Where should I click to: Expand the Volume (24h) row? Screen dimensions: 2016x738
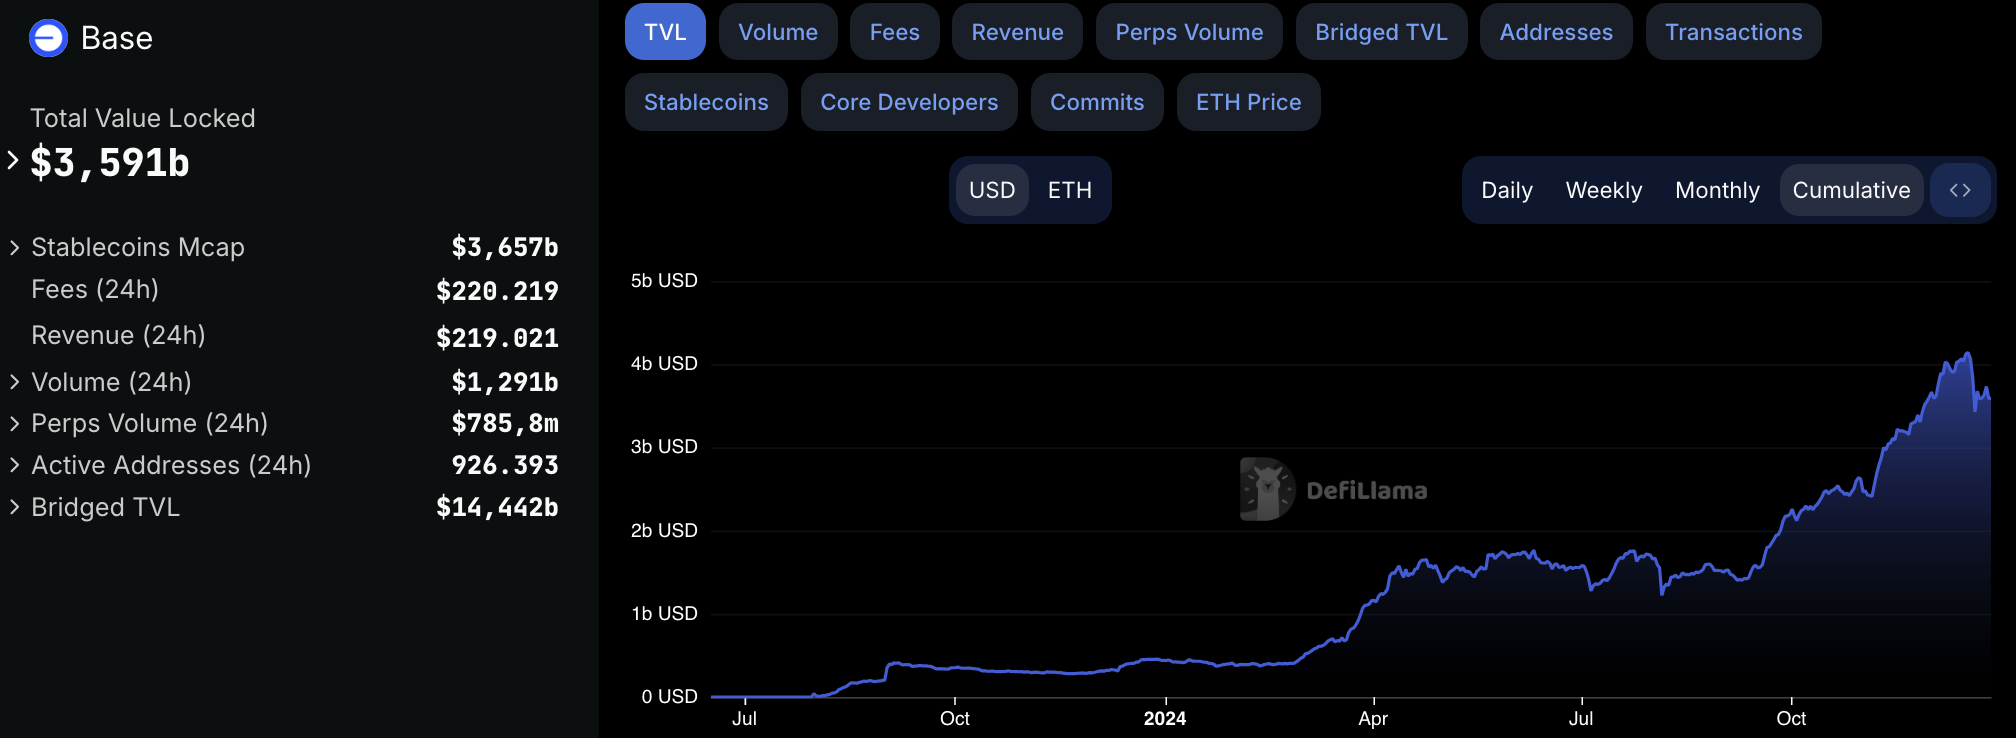[14, 382]
